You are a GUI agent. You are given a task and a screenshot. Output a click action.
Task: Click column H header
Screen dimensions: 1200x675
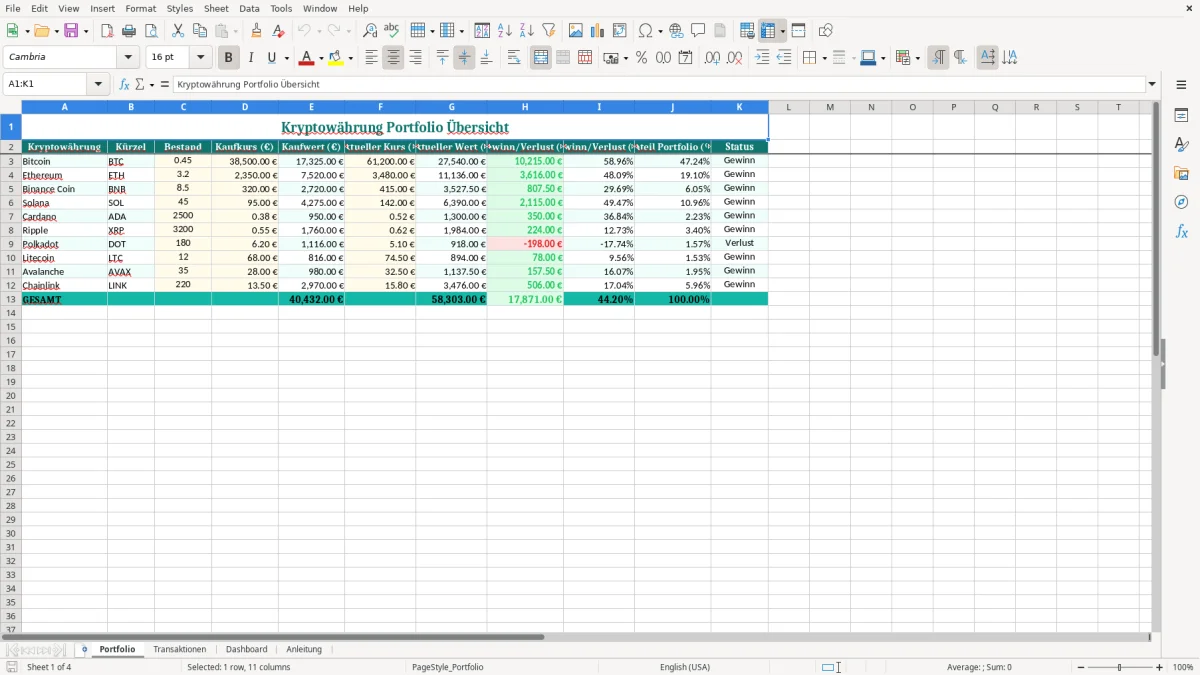(525, 107)
